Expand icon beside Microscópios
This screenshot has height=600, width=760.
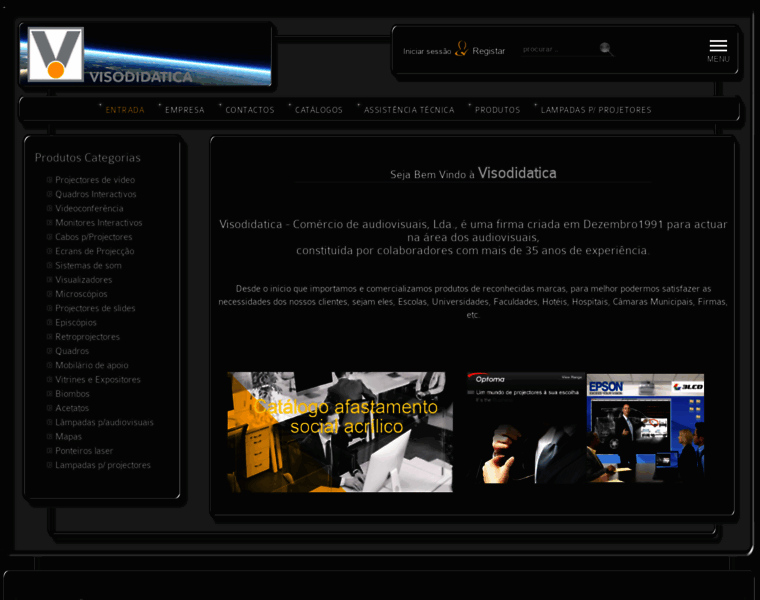(x=49, y=294)
